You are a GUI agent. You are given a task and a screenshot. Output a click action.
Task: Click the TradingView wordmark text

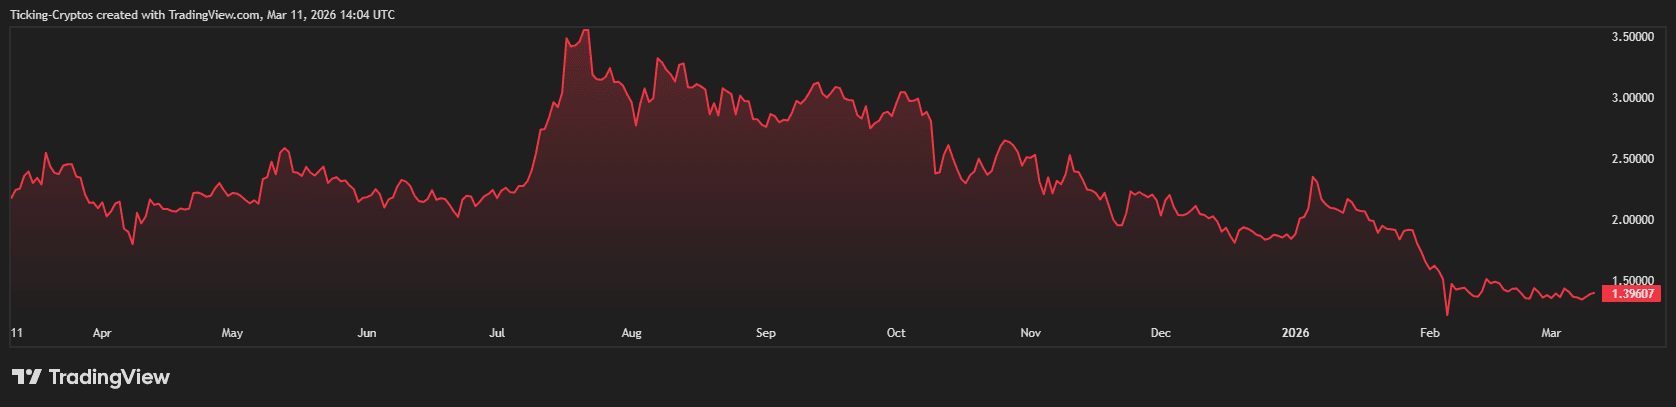tap(109, 377)
